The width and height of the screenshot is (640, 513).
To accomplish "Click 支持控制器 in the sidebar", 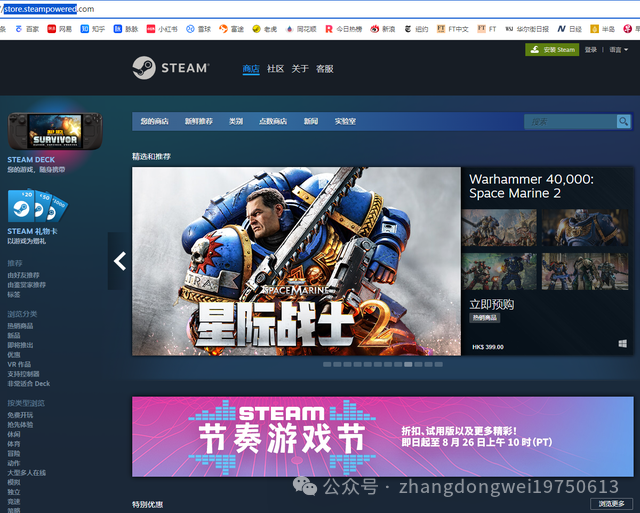I will tap(23, 374).
